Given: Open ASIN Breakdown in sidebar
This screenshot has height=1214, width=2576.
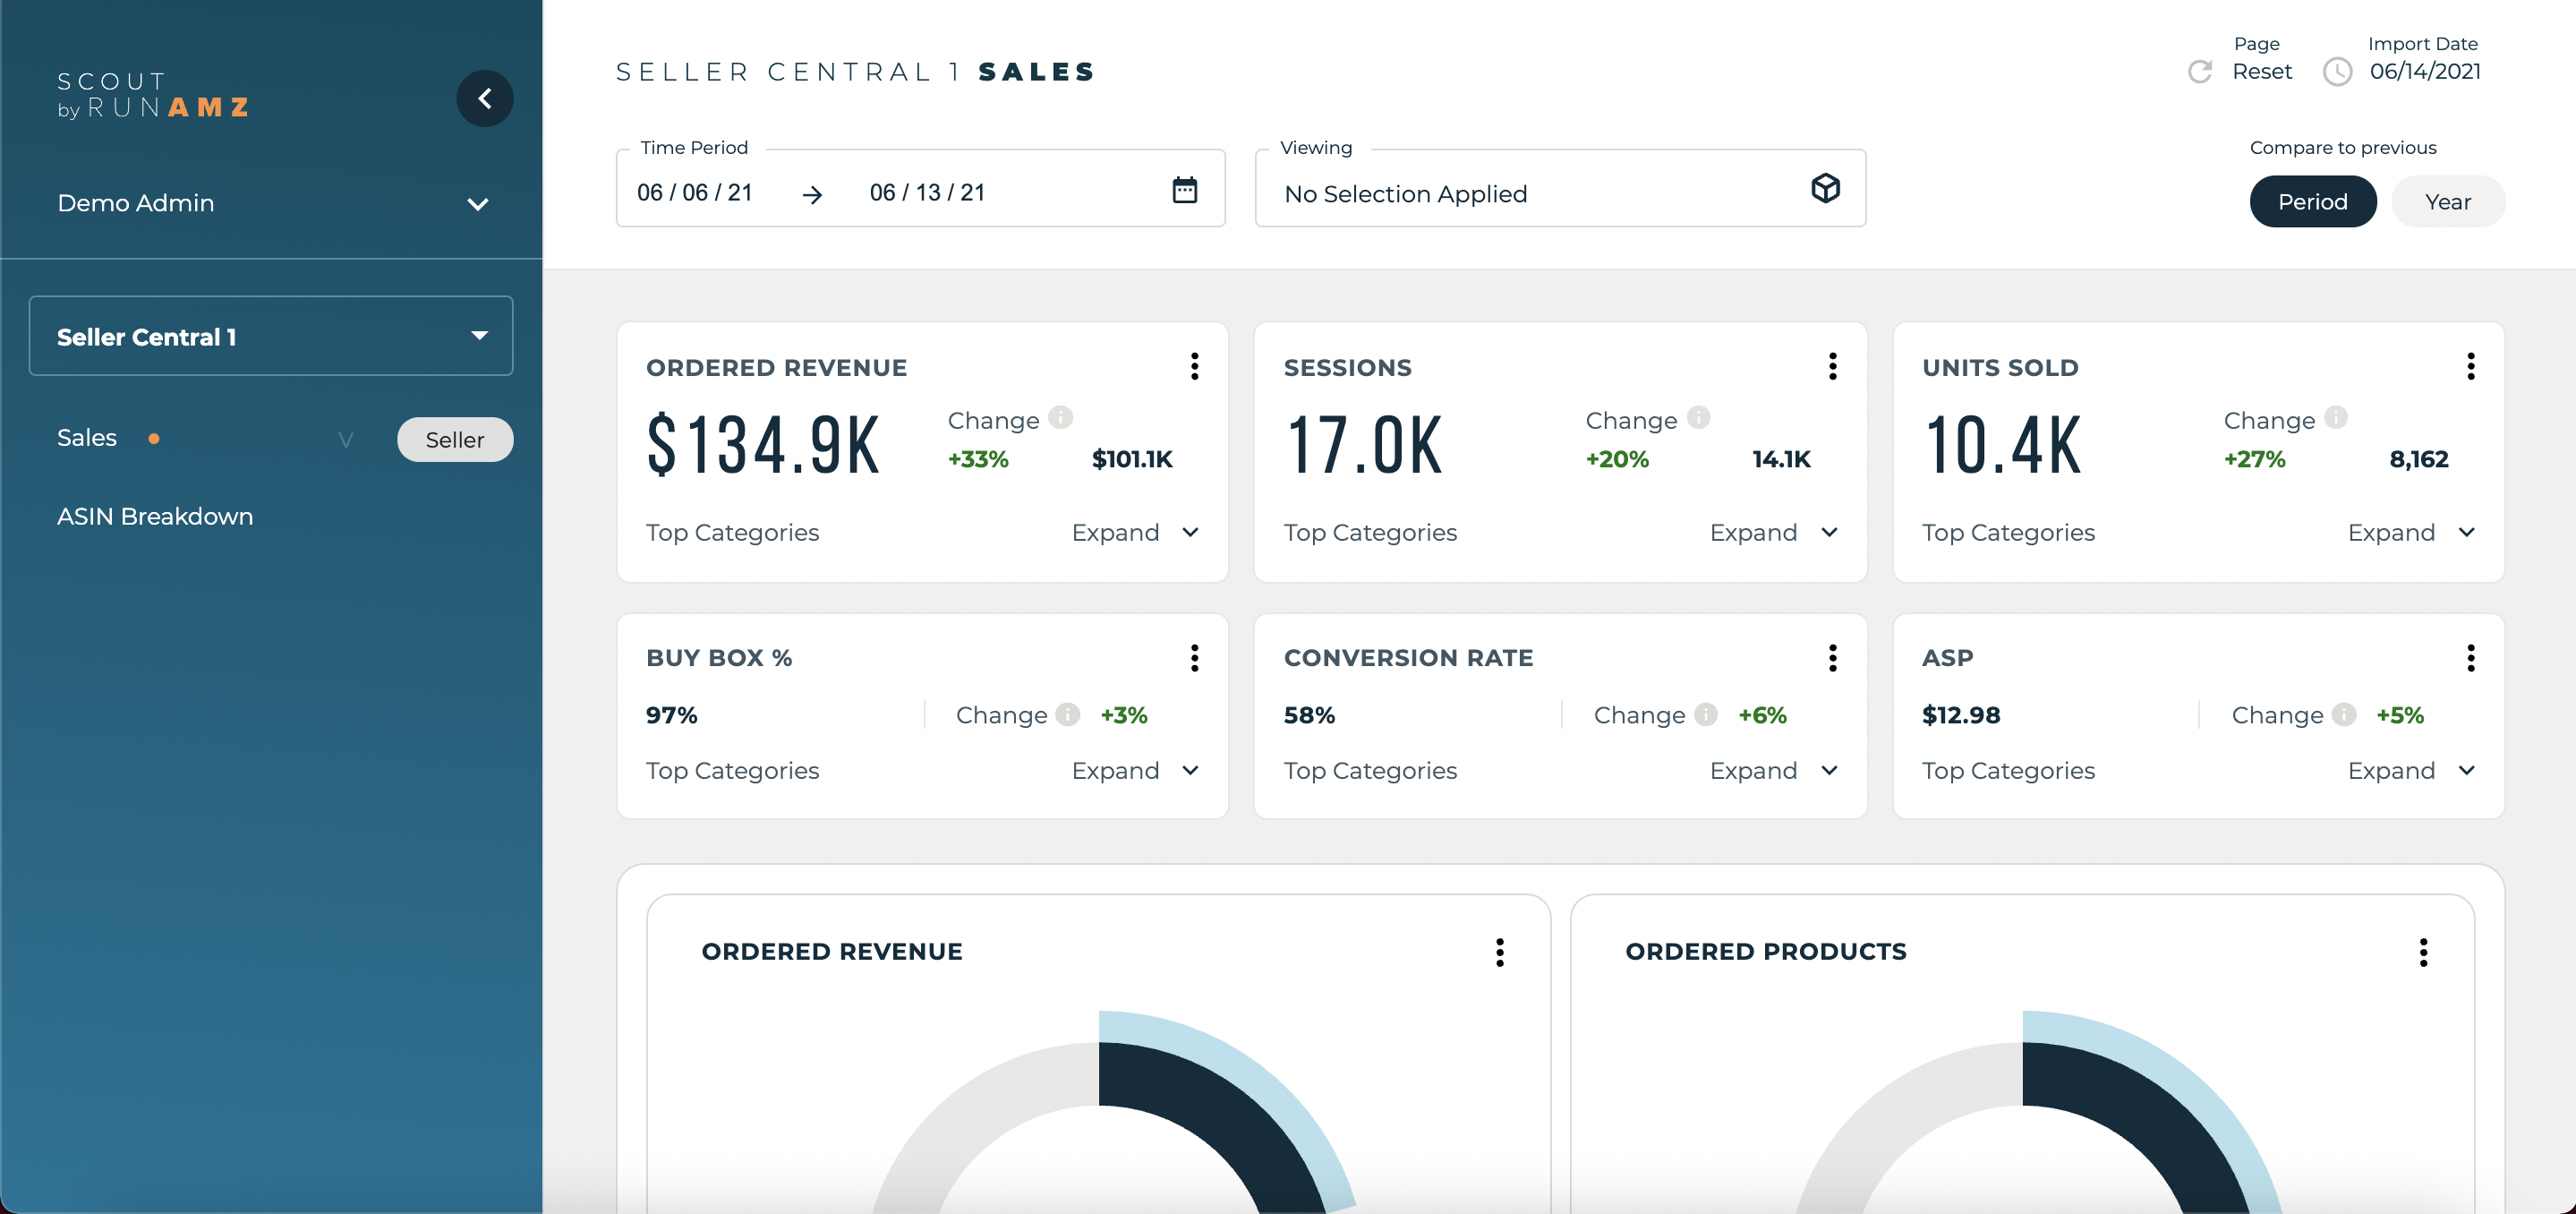Looking at the screenshot, I should (x=155, y=516).
